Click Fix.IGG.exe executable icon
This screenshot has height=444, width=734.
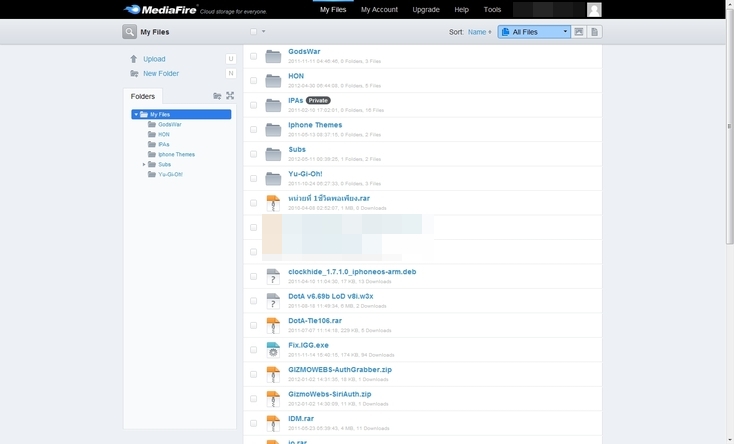[x=273, y=350]
